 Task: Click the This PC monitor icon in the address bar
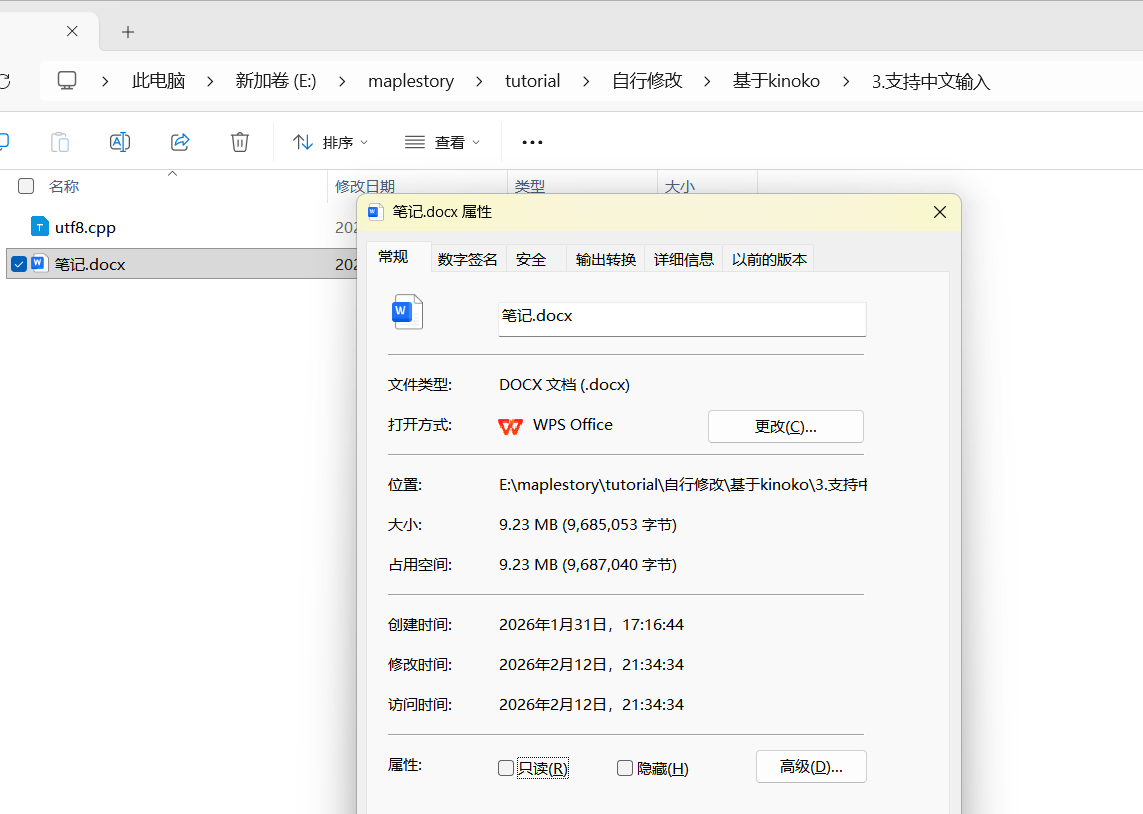(x=67, y=81)
